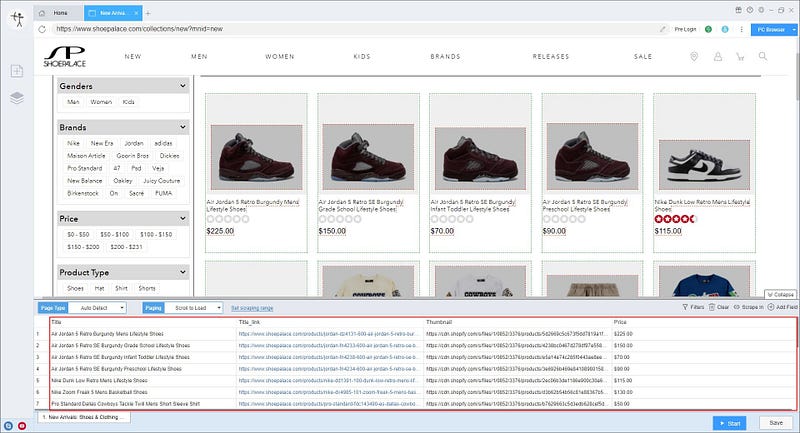800x433 pixels.
Task: Collapse the Brands filter section
Action: tap(183, 126)
